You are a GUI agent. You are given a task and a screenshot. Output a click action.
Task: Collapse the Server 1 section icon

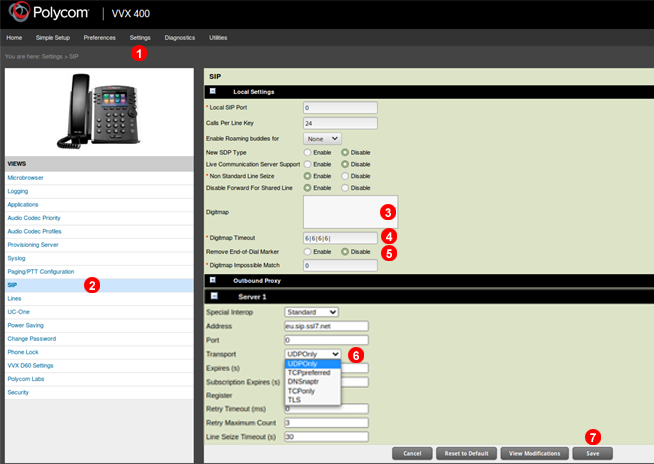(214, 296)
